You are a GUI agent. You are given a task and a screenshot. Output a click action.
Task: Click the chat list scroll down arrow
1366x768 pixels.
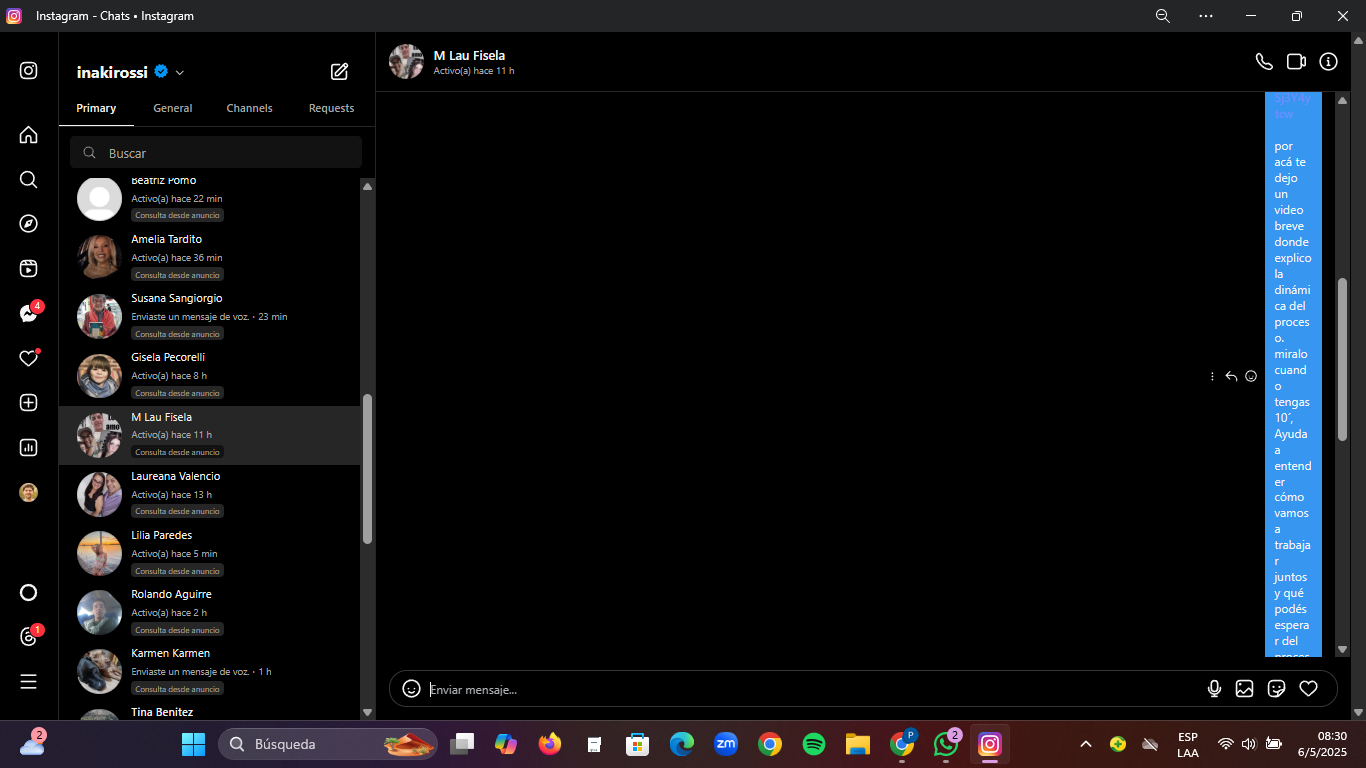coord(367,712)
